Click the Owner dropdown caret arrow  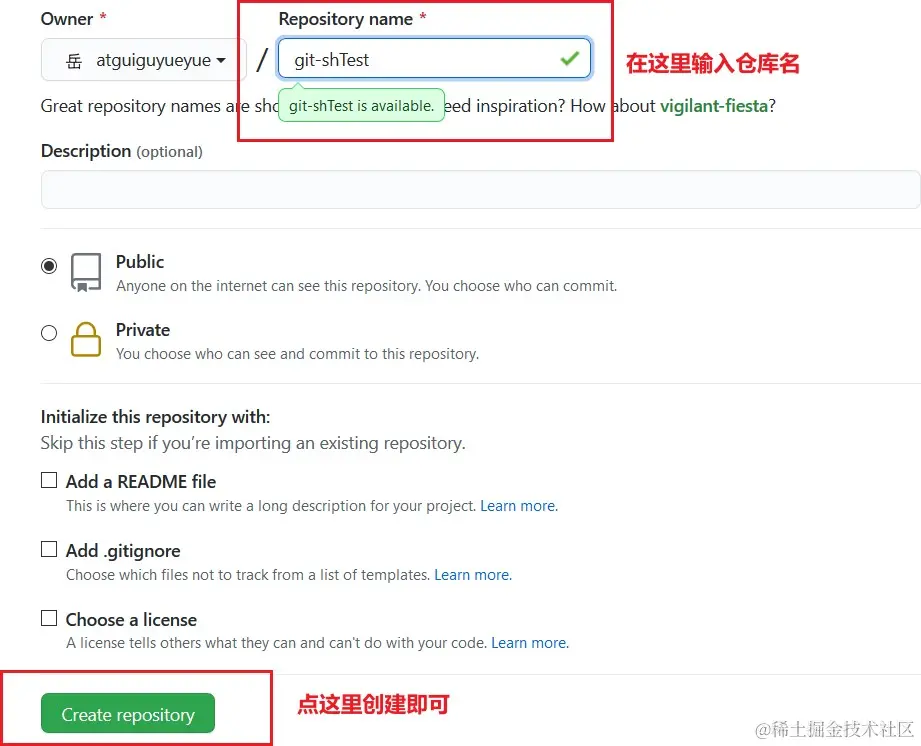pyautogui.click(x=221, y=61)
